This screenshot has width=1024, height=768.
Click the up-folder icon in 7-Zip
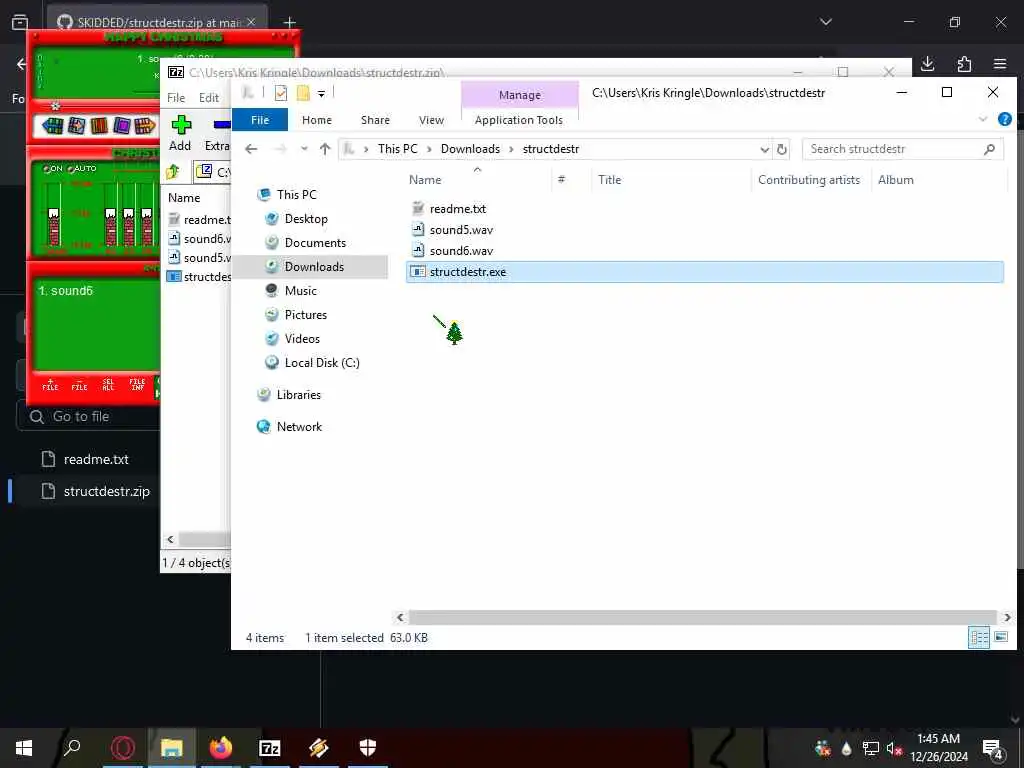173,172
